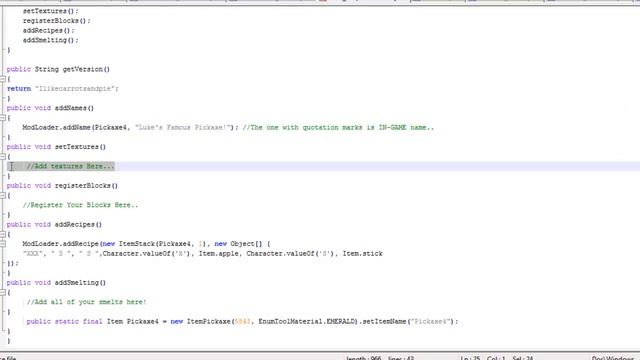Collapse the ModLoader.addRecipe statement fold marker
640x360 pixels.
tap(2, 244)
